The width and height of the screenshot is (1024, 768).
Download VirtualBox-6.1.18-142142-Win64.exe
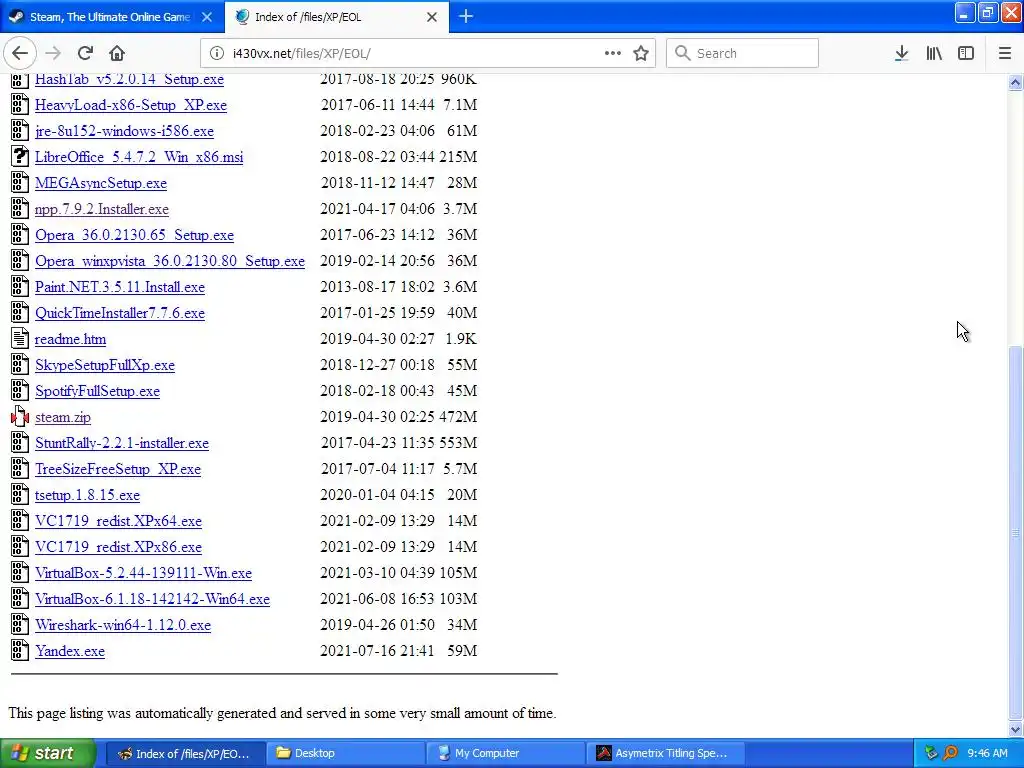pyautogui.click(x=152, y=600)
